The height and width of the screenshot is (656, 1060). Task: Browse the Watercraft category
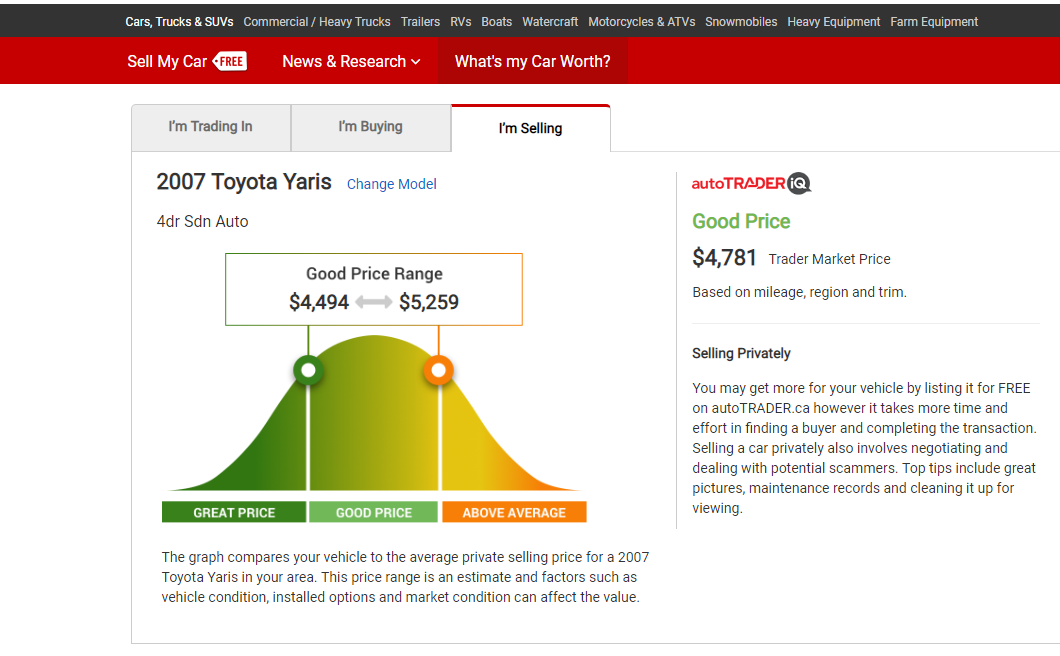[x=550, y=22]
